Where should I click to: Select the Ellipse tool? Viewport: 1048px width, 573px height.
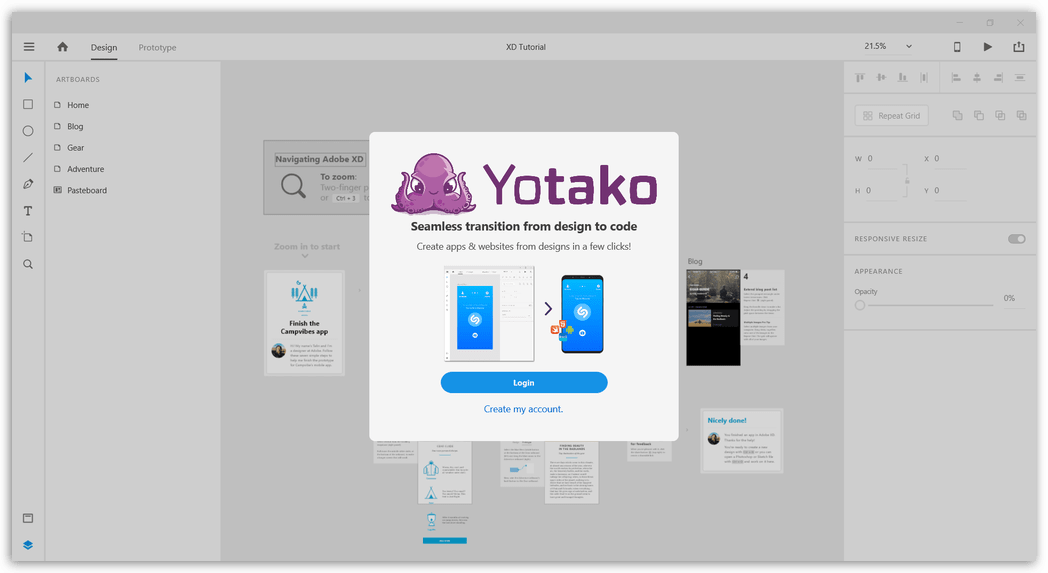point(28,131)
